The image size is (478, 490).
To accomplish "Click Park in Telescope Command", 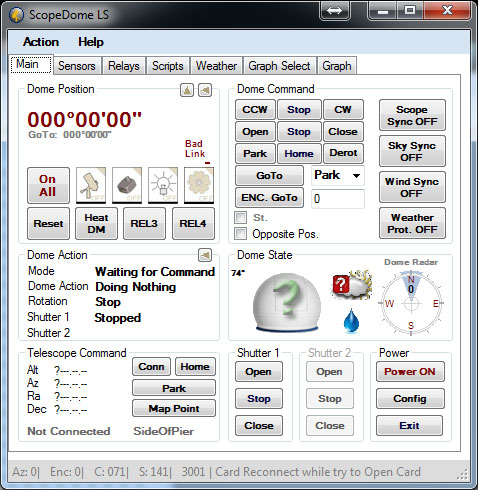I will (174, 388).
